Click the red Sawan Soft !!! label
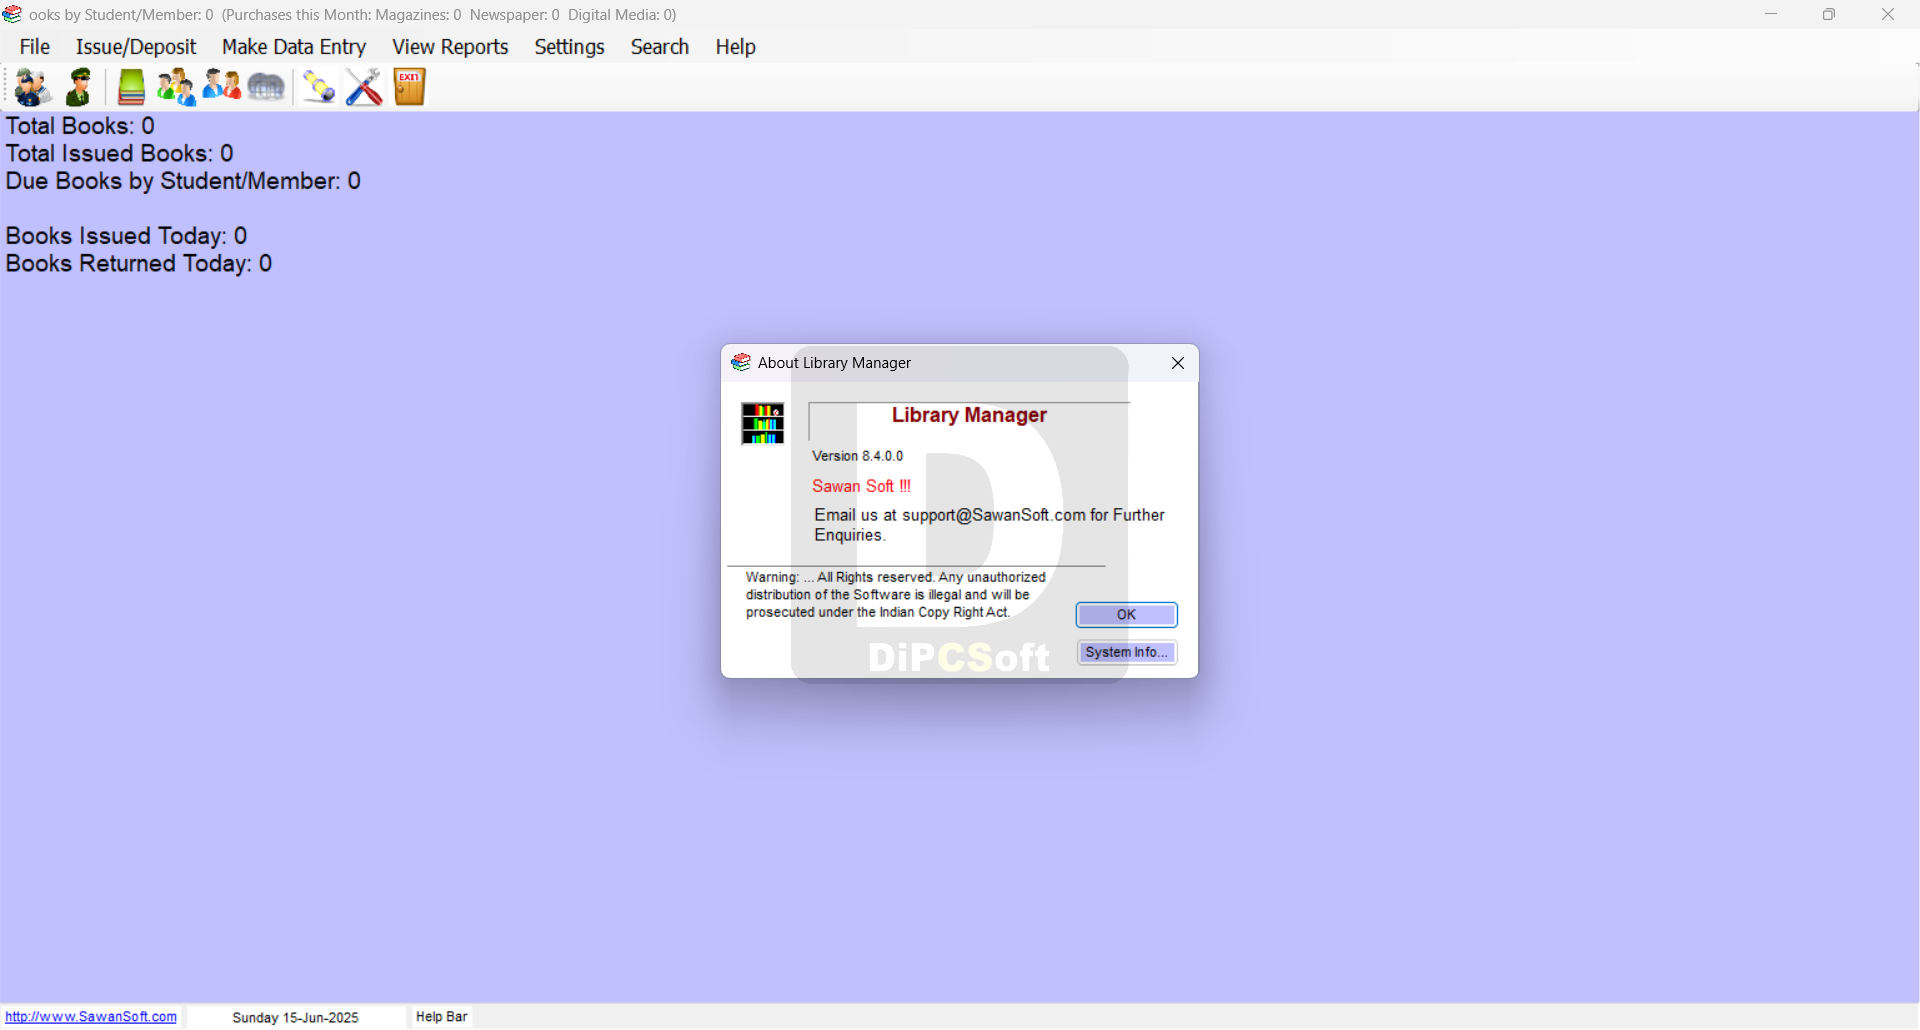The image size is (1920, 1030). 861,486
